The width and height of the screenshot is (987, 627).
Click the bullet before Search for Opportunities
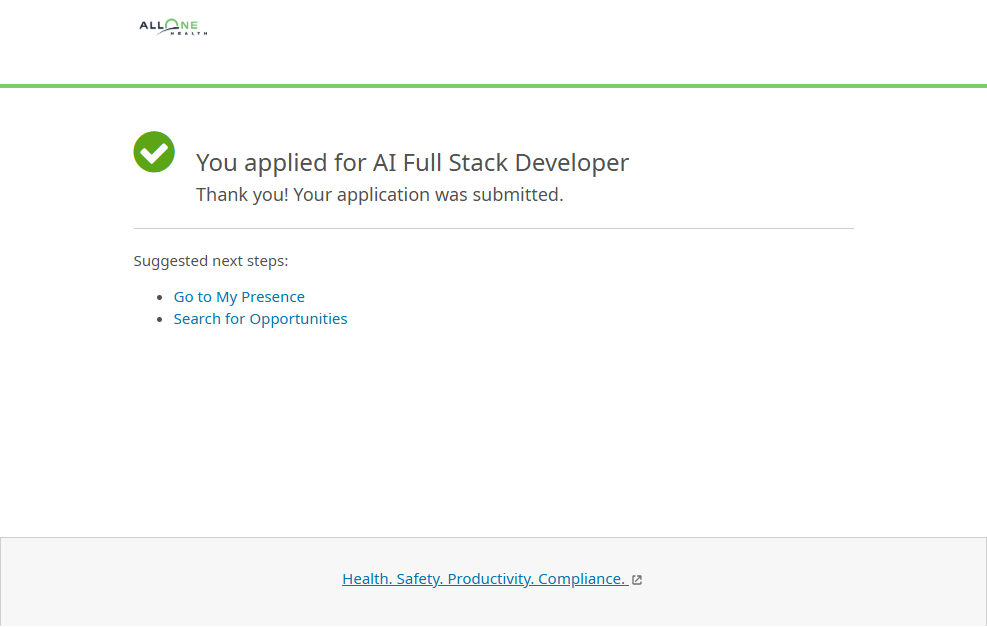(x=160, y=320)
